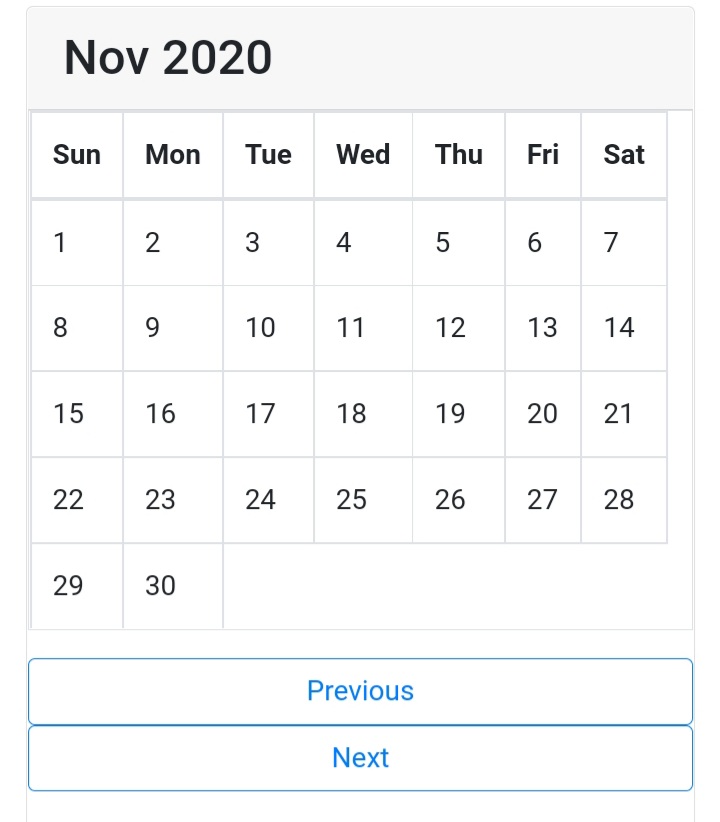Click the Sat column header
Screen dimensions: 720x822
click(624, 155)
